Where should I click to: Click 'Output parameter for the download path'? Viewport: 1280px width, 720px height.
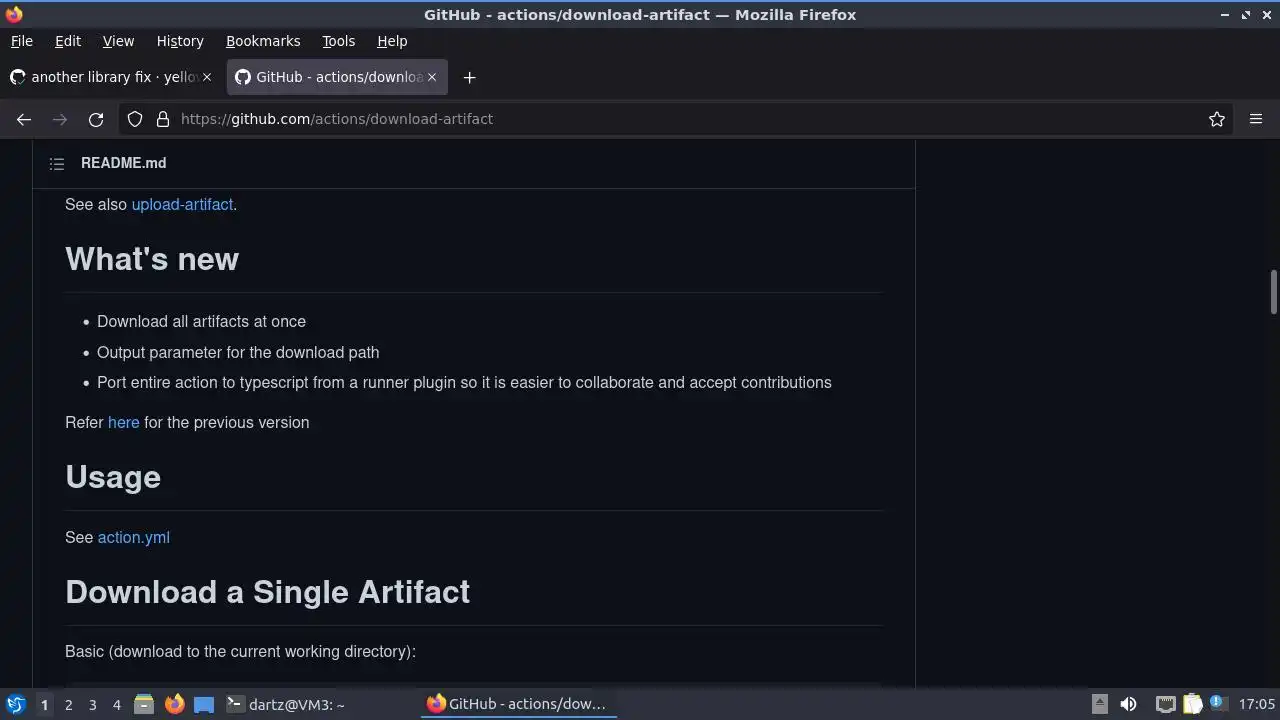pyautogui.click(x=238, y=352)
